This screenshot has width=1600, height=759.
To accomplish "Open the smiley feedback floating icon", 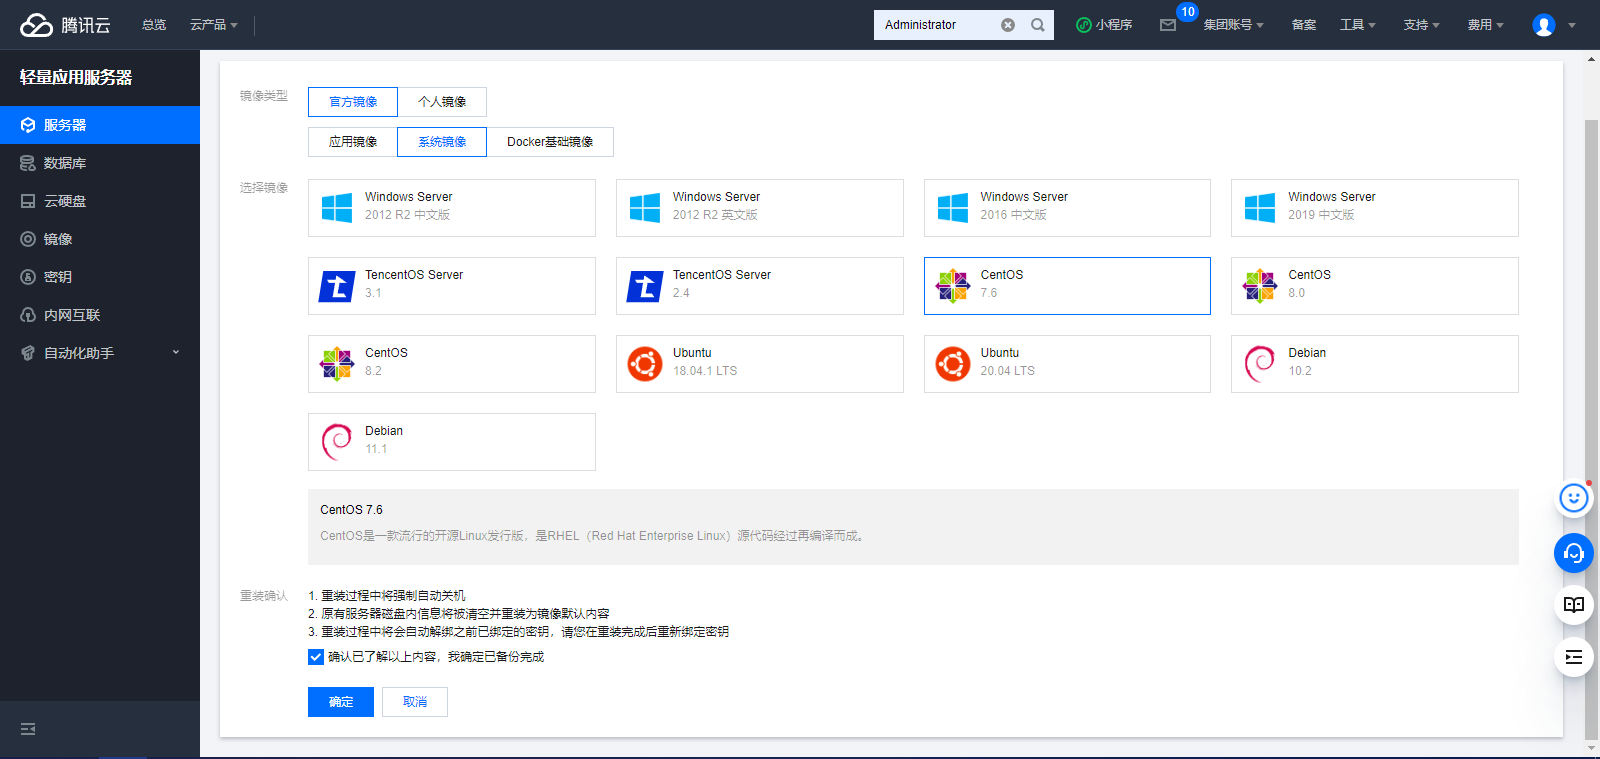I will coord(1574,498).
